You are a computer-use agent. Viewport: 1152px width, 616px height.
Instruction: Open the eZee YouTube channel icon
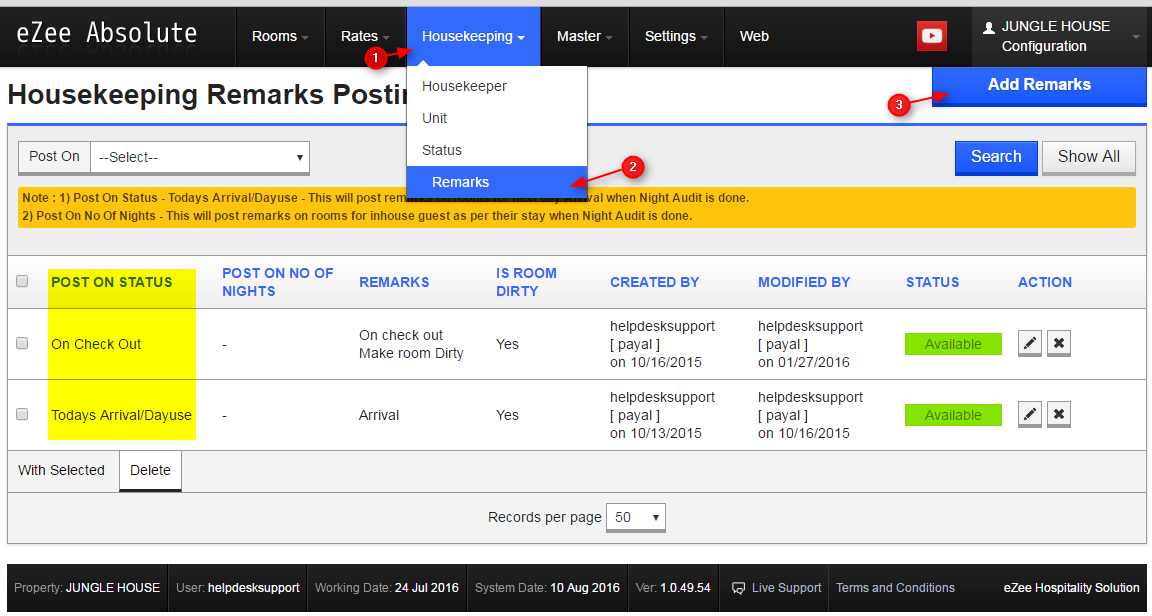tap(931, 36)
